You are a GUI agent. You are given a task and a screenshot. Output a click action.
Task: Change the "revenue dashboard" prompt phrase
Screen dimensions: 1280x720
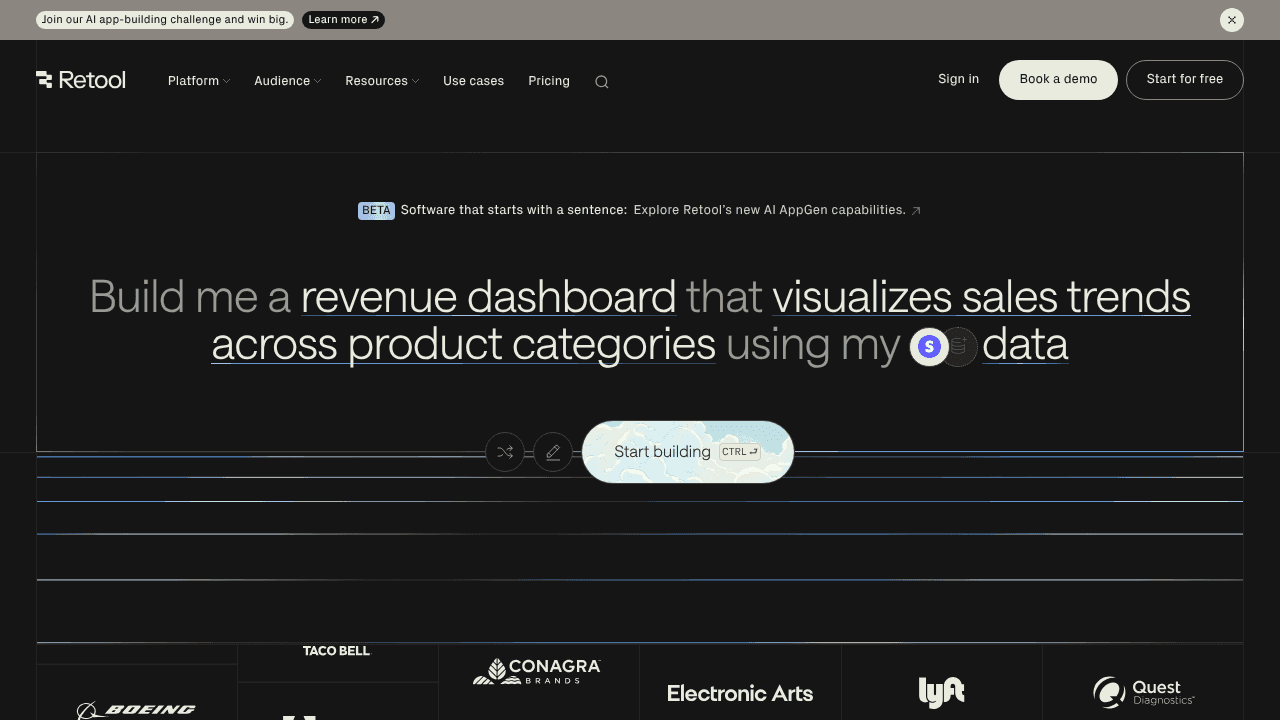coord(488,298)
